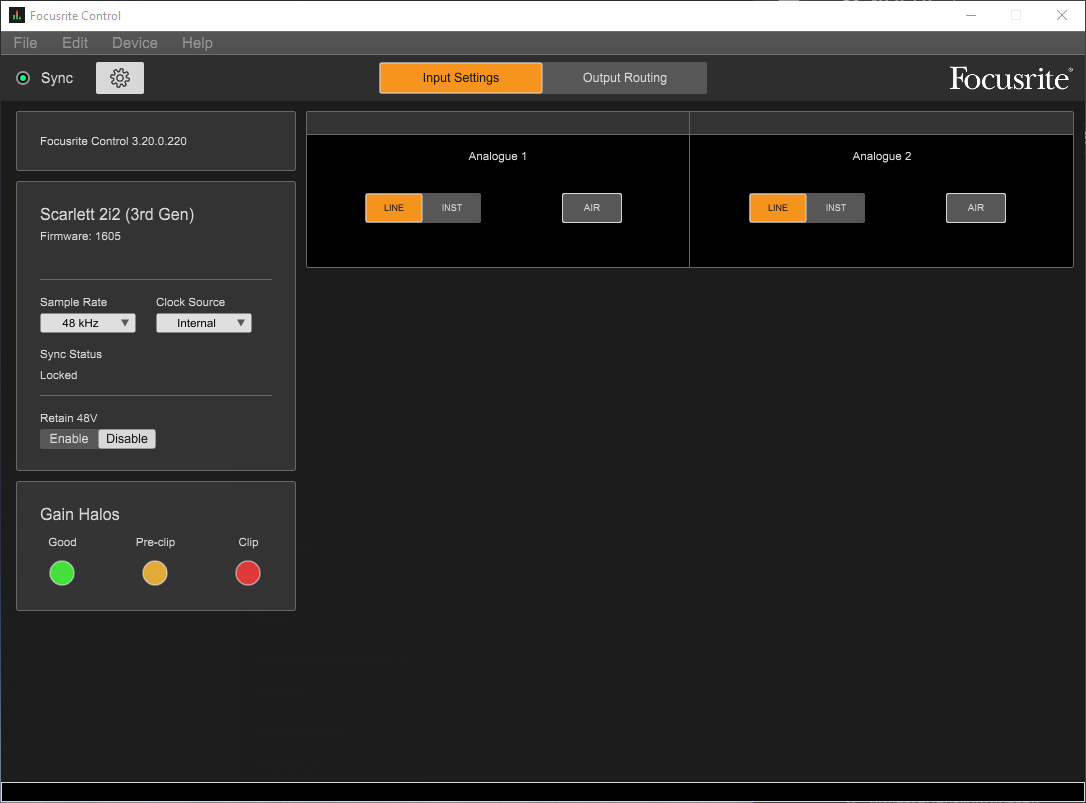The width and height of the screenshot is (1086, 803).
Task: Open the Clock Source Internal dropdown
Action: (204, 323)
